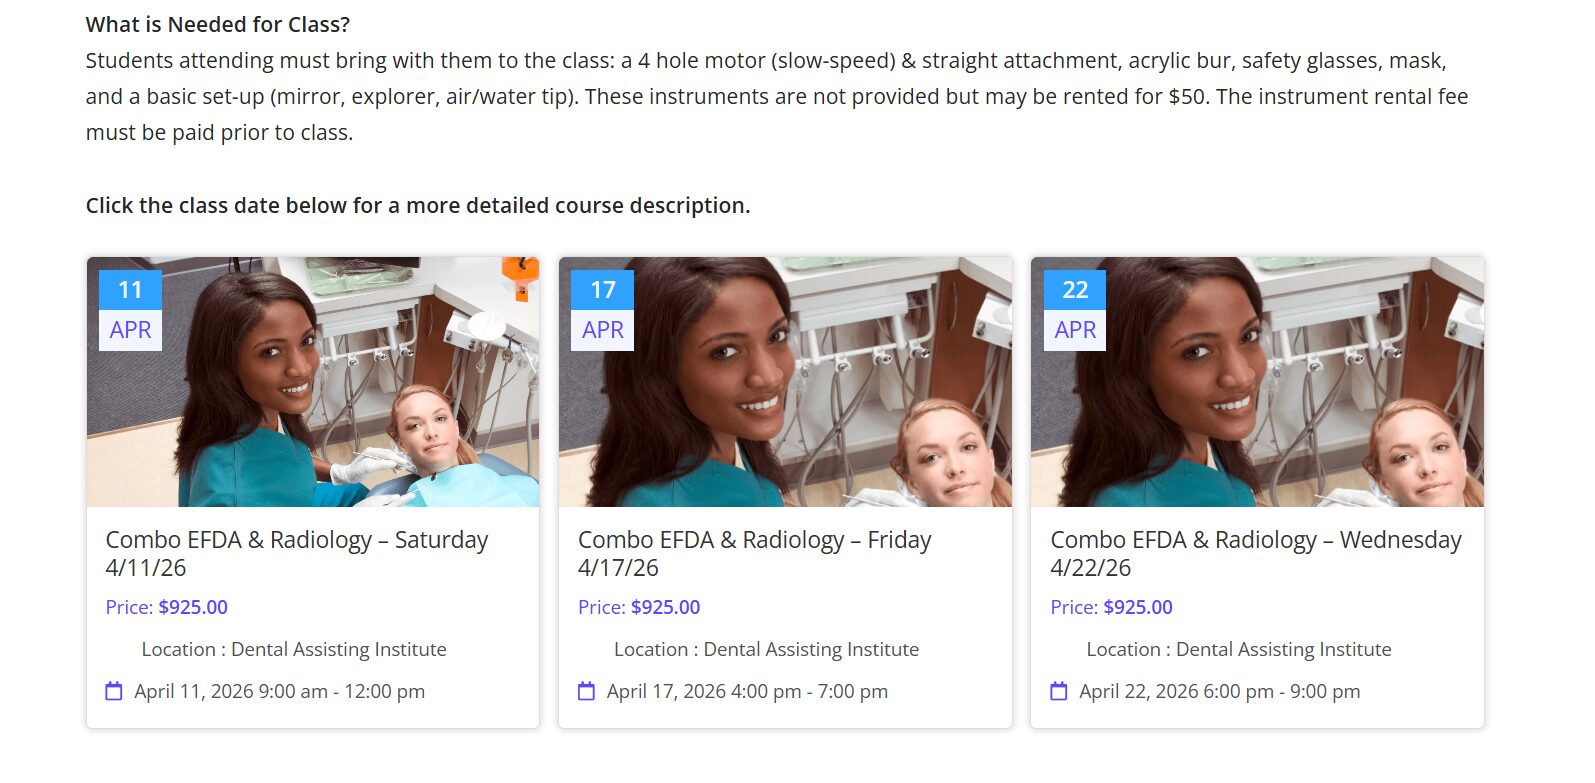Screen dimensions: 1595x783
Task: Click the Wednesday class location text
Action: 1238,650
